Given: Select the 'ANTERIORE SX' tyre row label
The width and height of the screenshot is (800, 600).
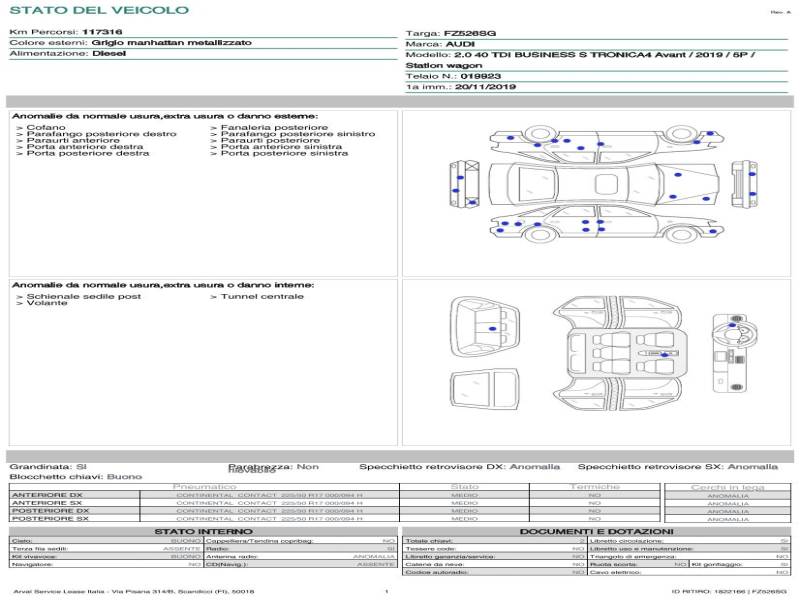Looking at the screenshot, I should [x=47, y=503].
